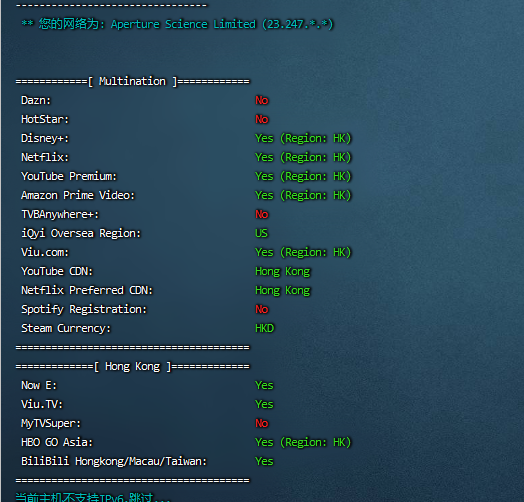The width and height of the screenshot is (524, 502).
Task: Click the Hong Kong section header
Action: (132, 367)
